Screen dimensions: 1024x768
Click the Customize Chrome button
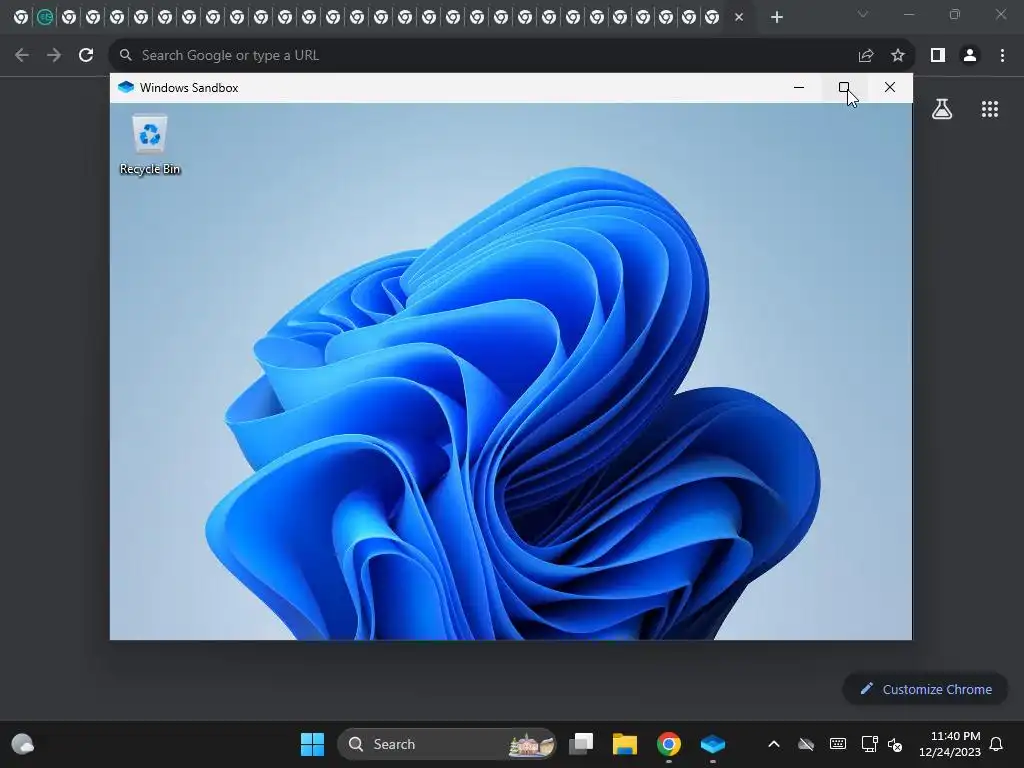(x=925, y=689)
